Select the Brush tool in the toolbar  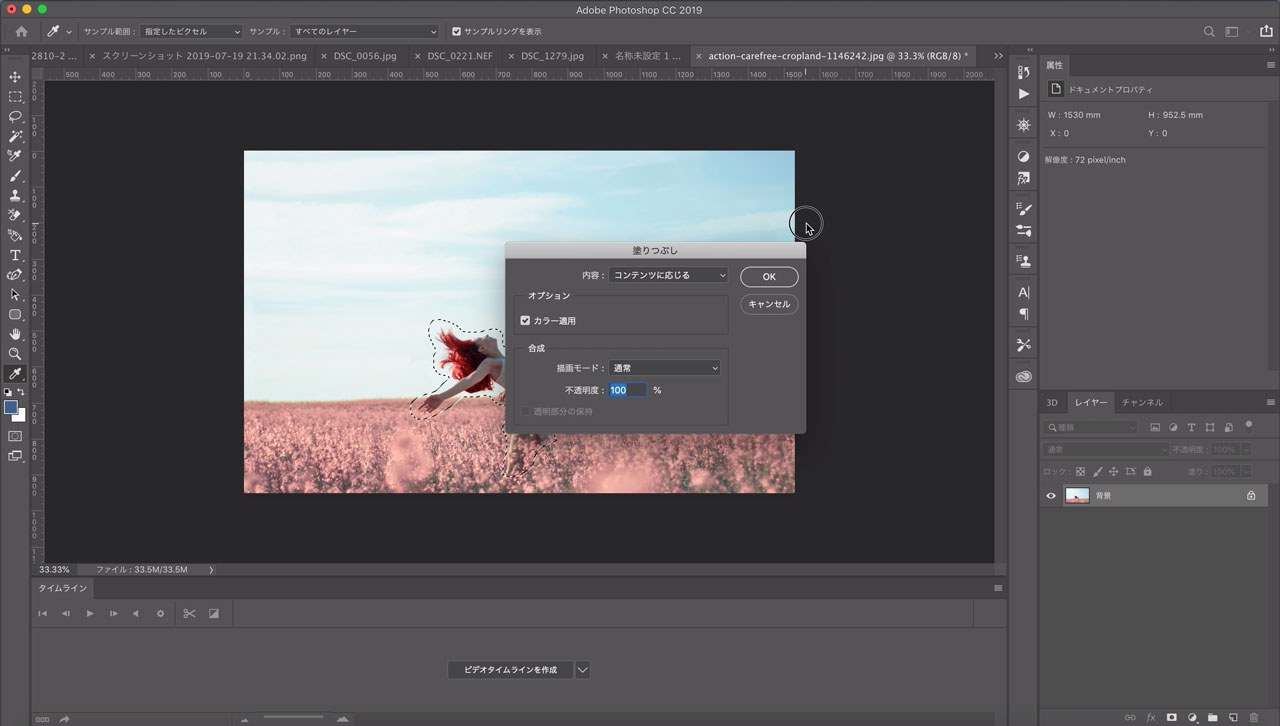tap(15, 176)
